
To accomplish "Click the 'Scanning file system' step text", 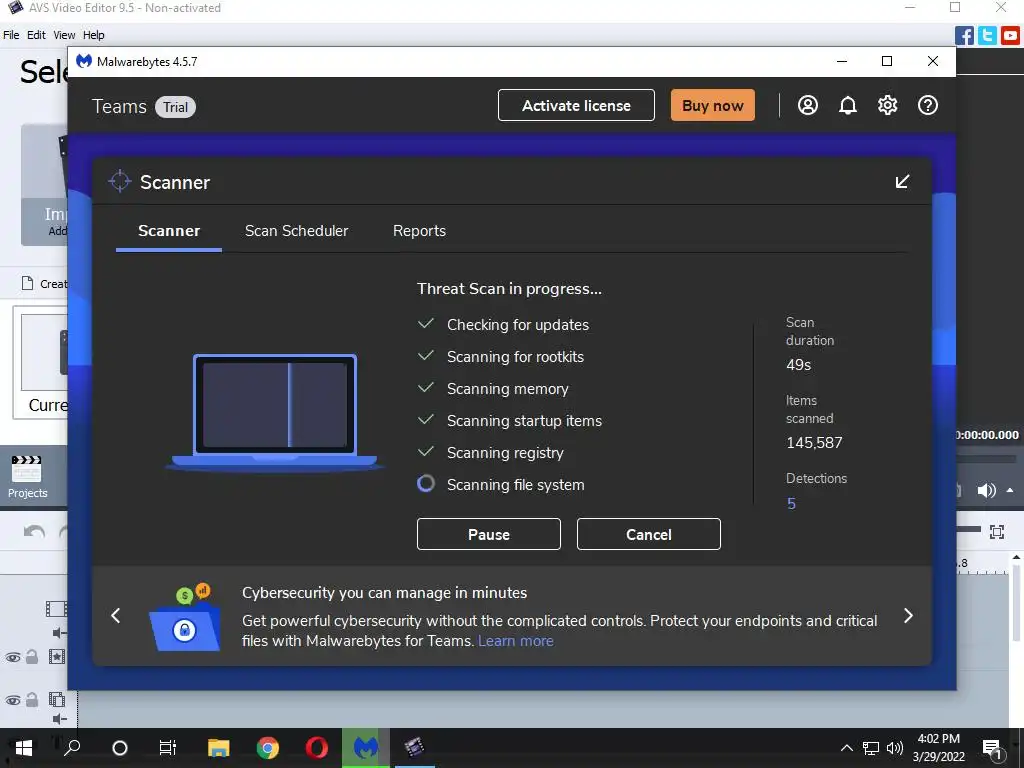I will click(x=515, y=485).
